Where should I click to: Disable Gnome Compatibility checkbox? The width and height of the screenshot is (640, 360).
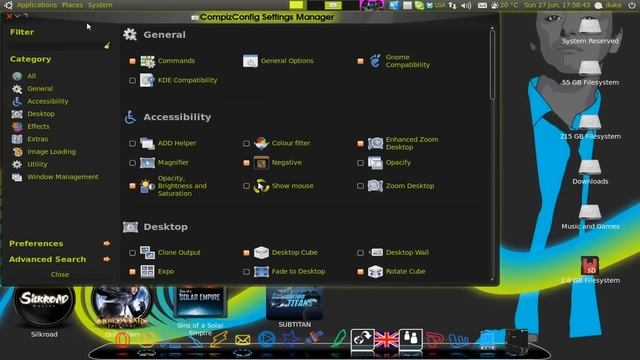360,61
